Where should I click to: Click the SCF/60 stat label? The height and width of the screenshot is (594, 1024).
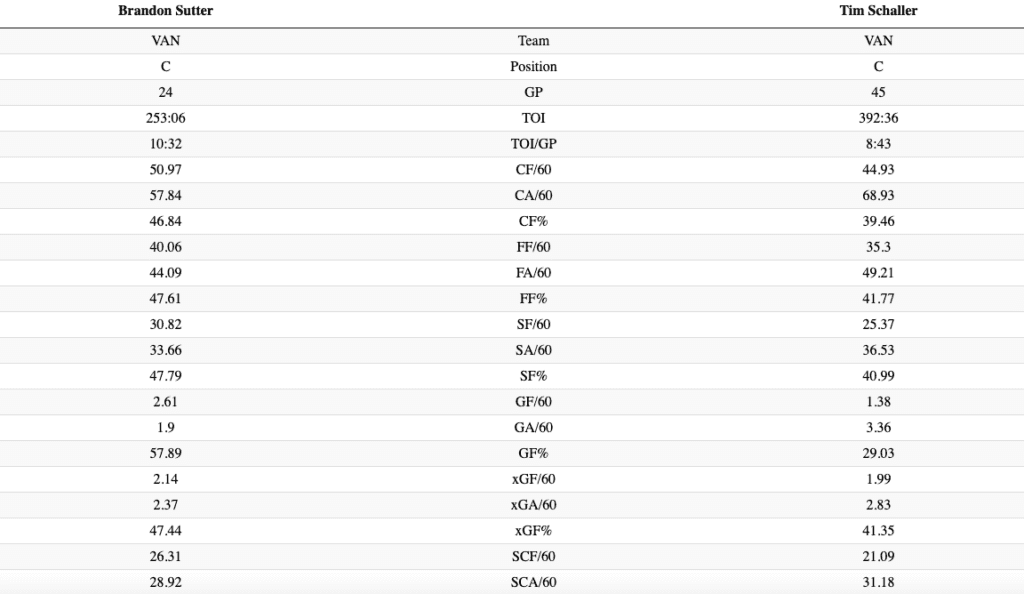[533, 557]
